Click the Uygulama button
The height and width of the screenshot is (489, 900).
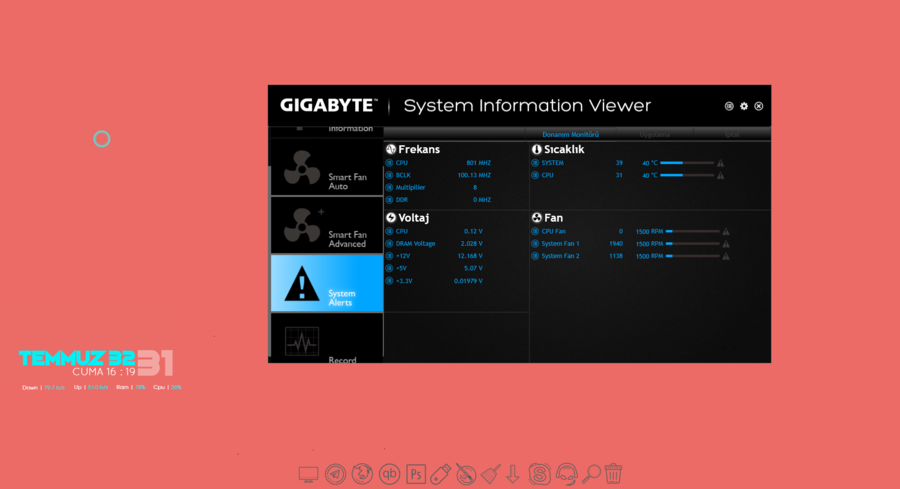654,134
